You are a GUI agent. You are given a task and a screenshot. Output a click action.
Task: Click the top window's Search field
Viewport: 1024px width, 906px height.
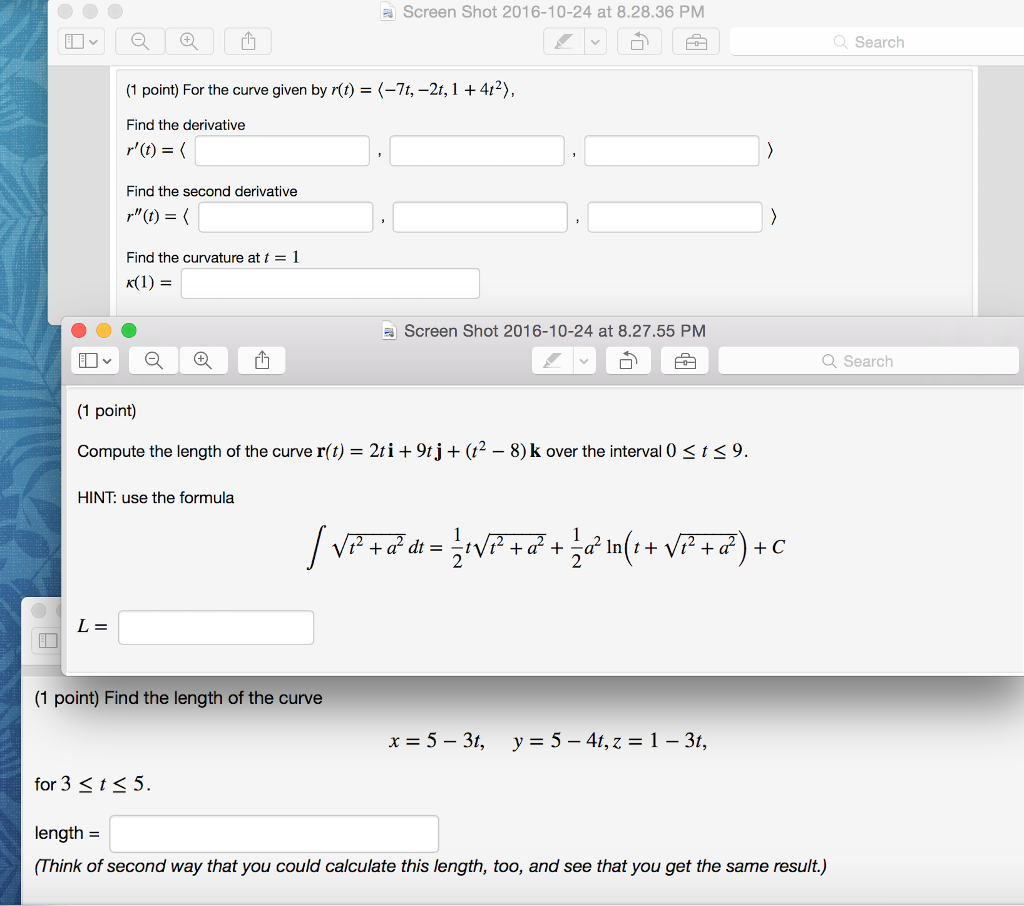tap(880, 41)
